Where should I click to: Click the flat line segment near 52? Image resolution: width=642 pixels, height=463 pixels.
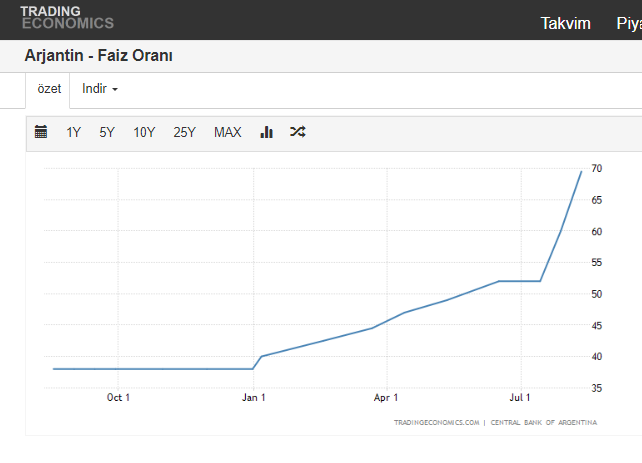[520, 281]
